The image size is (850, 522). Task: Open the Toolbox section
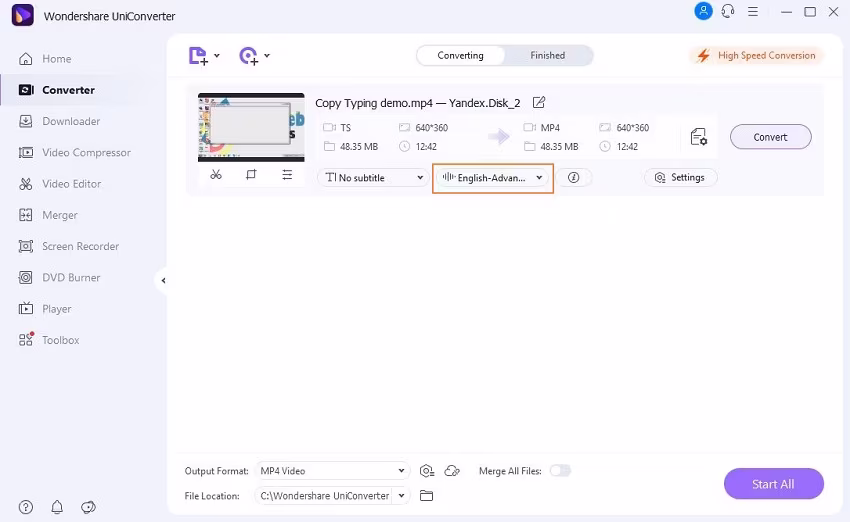pyautogui.click(x=60, y=340)
